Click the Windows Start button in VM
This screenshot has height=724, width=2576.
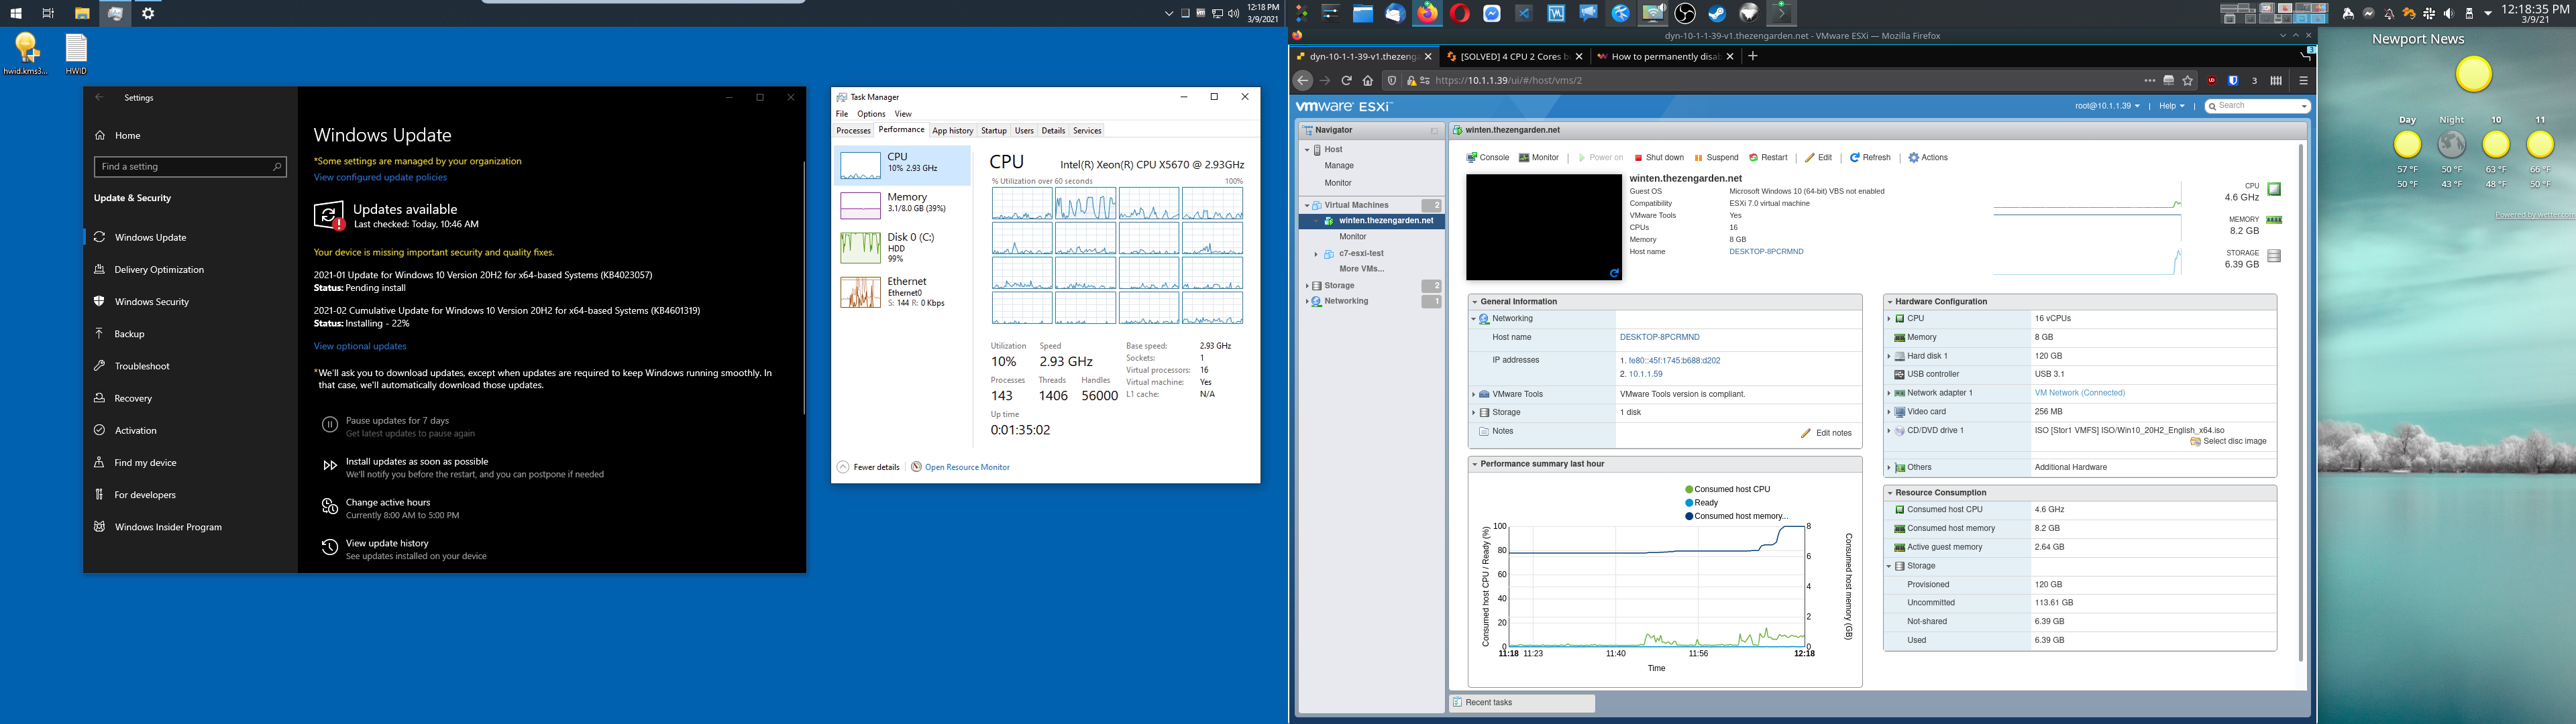[x=16, y=14]
